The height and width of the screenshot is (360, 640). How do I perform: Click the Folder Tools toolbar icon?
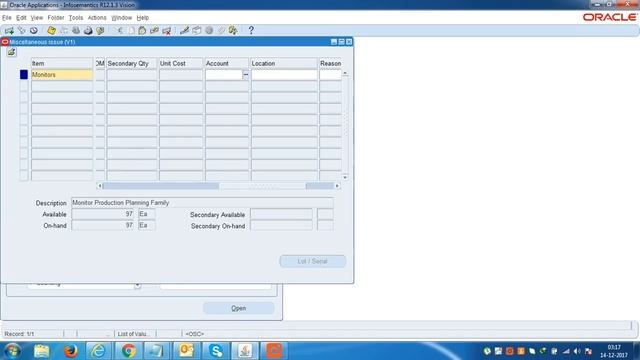point(233,31)
